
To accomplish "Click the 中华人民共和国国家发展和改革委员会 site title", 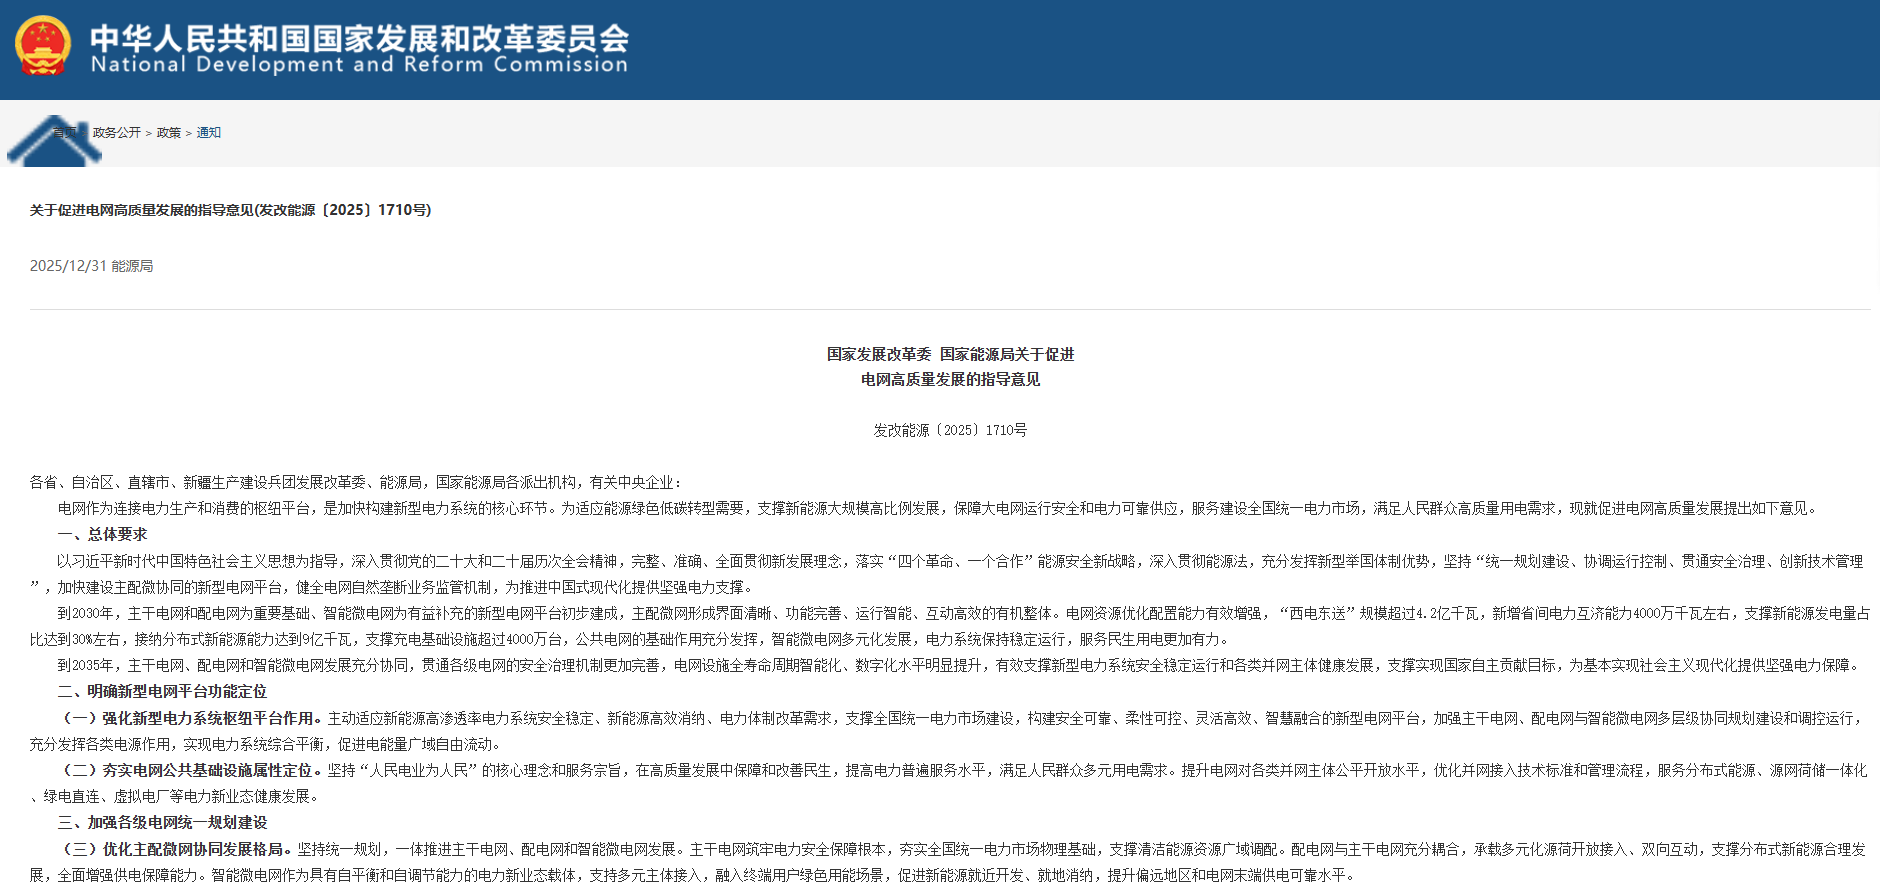I will pos(359,37).
